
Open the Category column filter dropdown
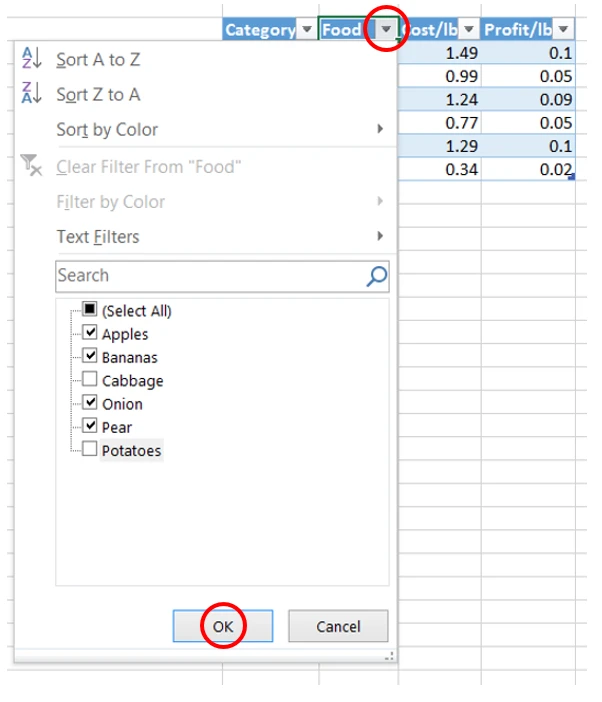tap(306, 30)
